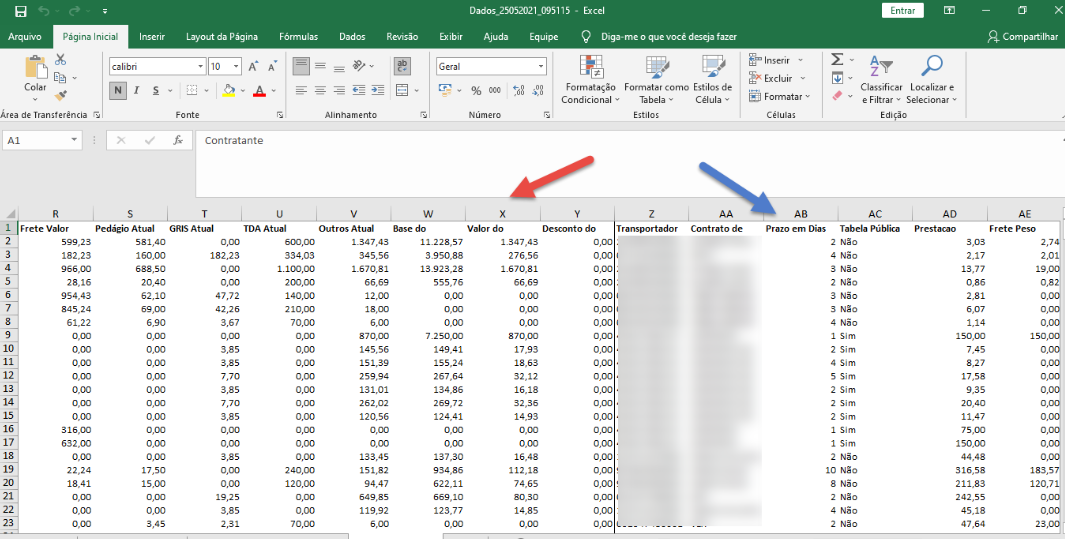Switch to the Fórmulas tab

click(298, 37)
